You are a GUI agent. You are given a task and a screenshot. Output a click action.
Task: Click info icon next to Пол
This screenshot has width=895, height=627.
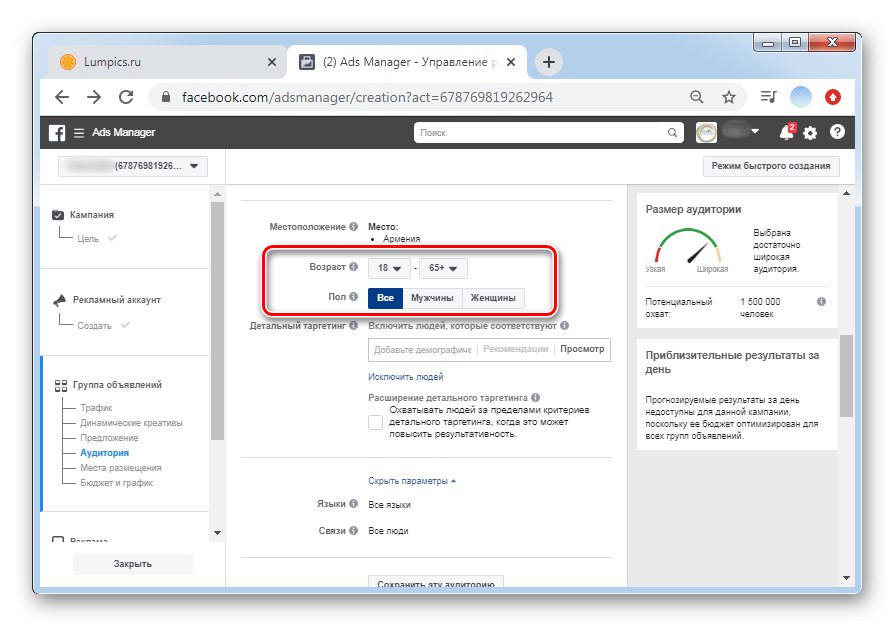(x=353, y=296)
